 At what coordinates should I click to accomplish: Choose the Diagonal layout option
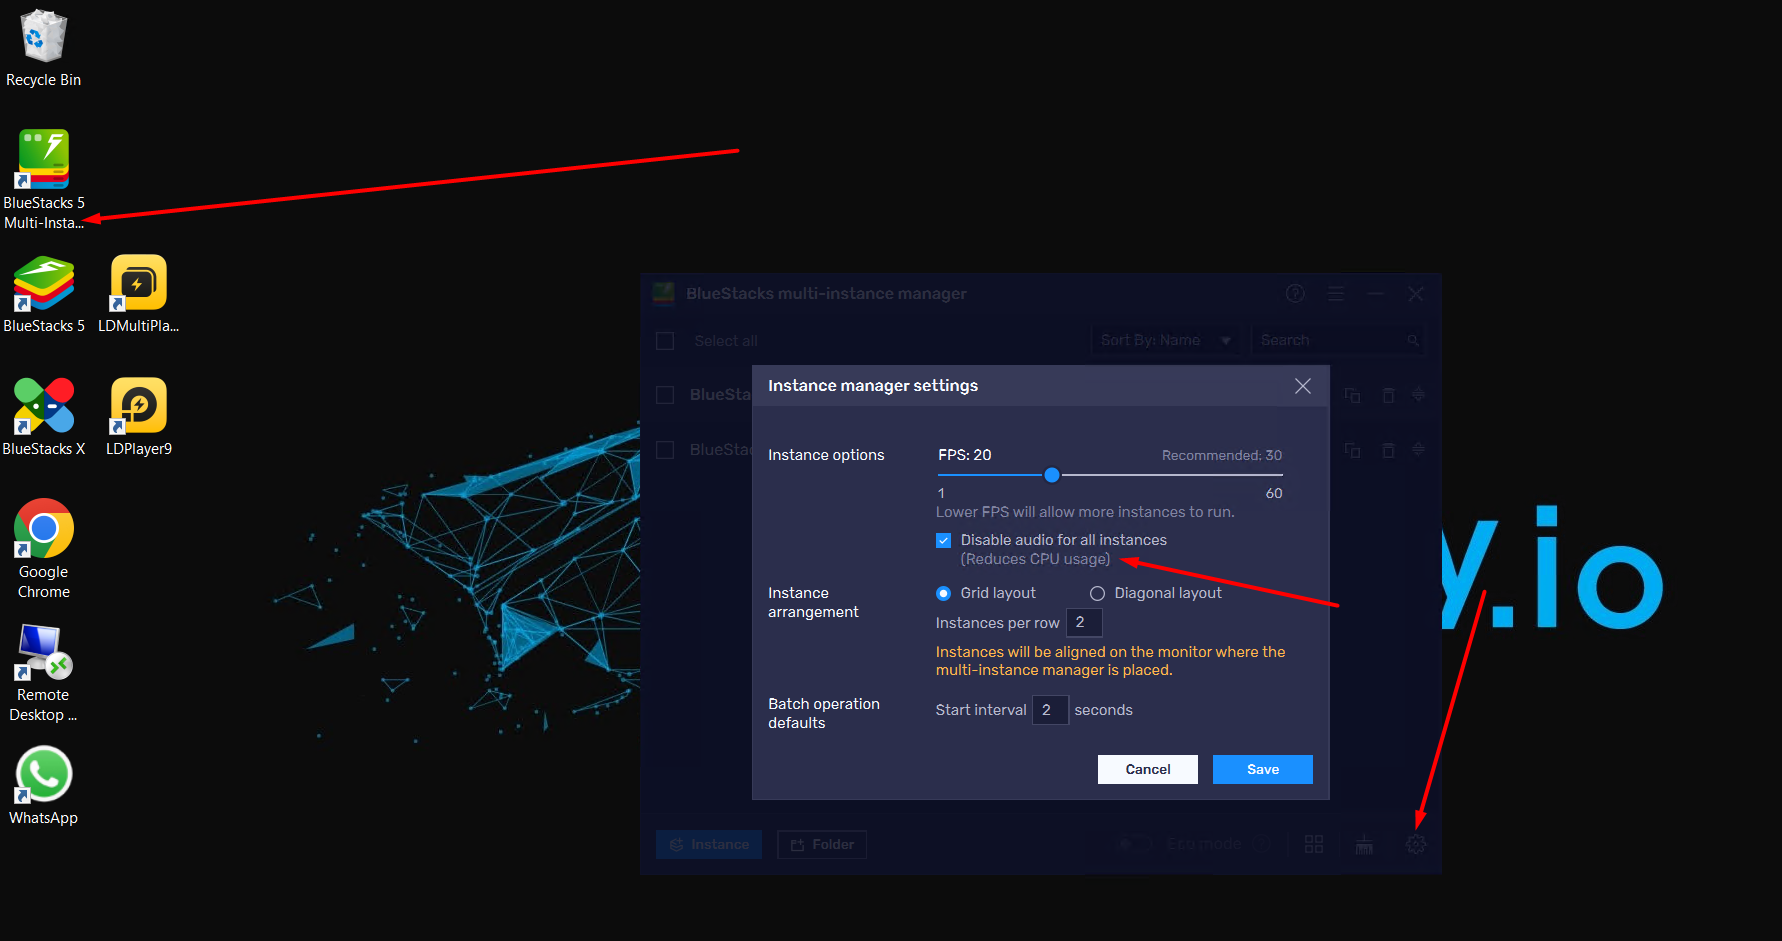point(1097,593)
